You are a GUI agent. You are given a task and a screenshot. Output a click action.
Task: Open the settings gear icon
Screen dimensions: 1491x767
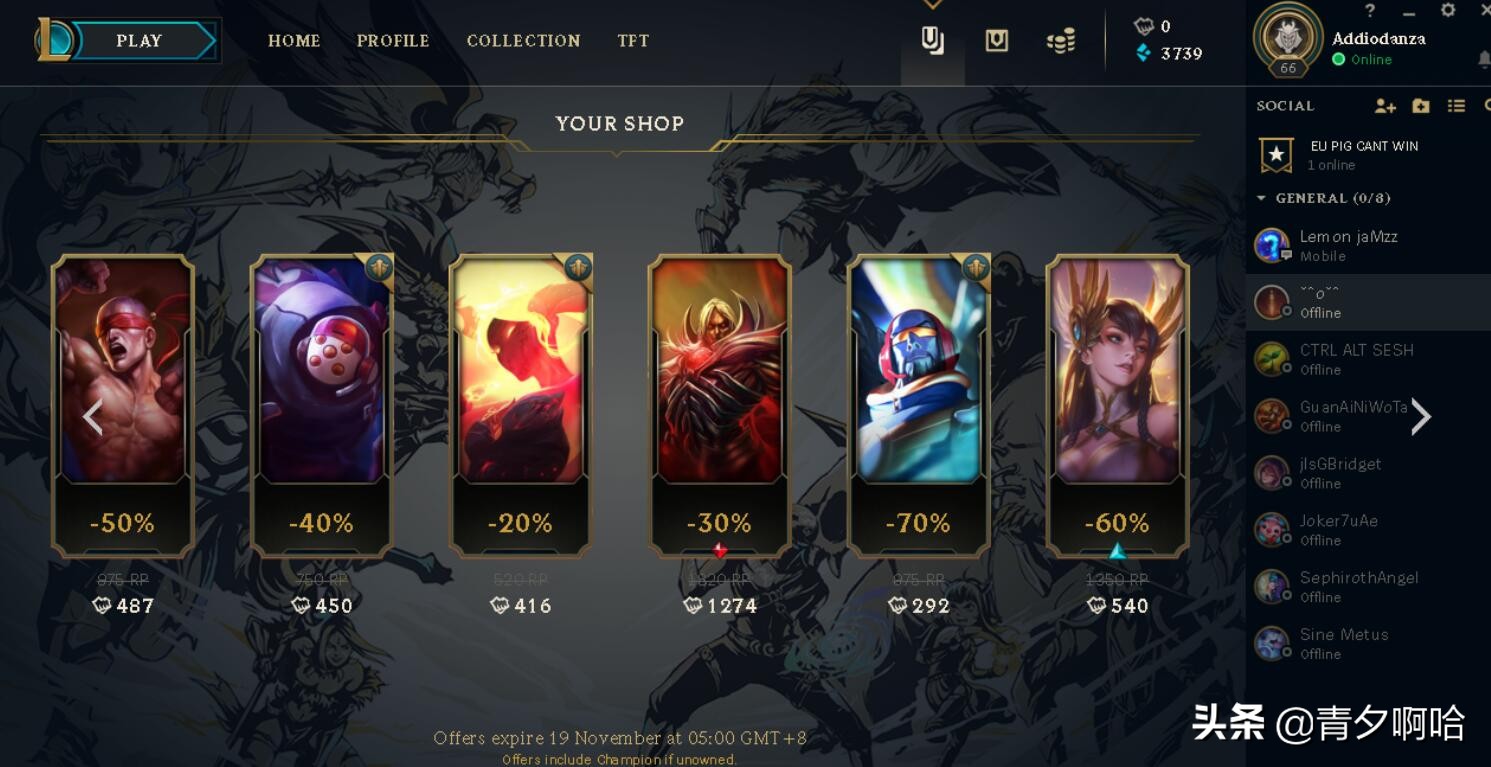coord(1448,11)
